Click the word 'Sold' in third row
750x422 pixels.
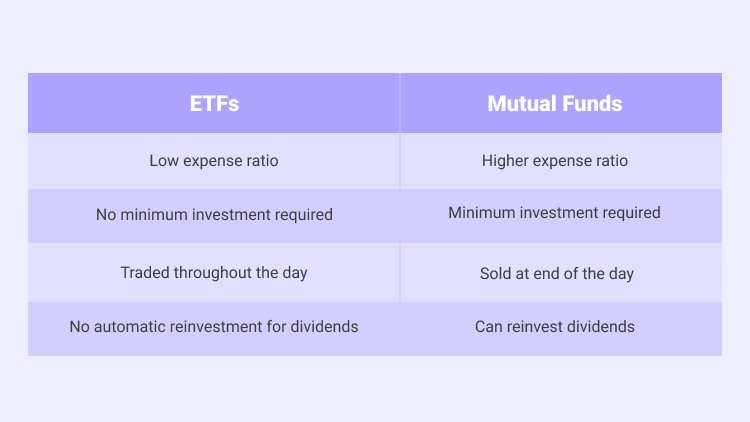(x=495, y=273)
